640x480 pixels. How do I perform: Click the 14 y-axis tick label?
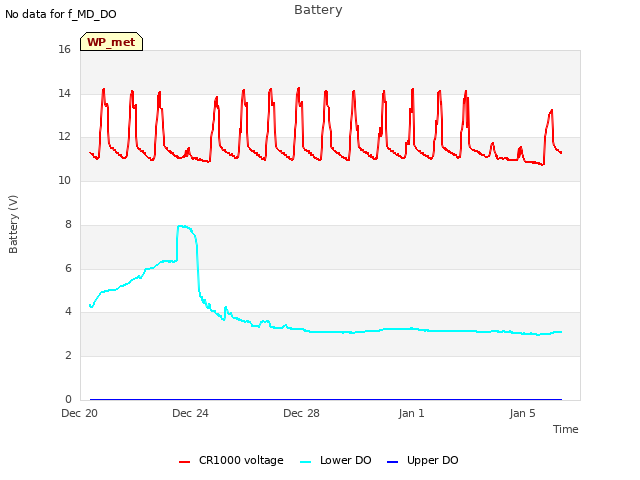click(x=64, y=93)
